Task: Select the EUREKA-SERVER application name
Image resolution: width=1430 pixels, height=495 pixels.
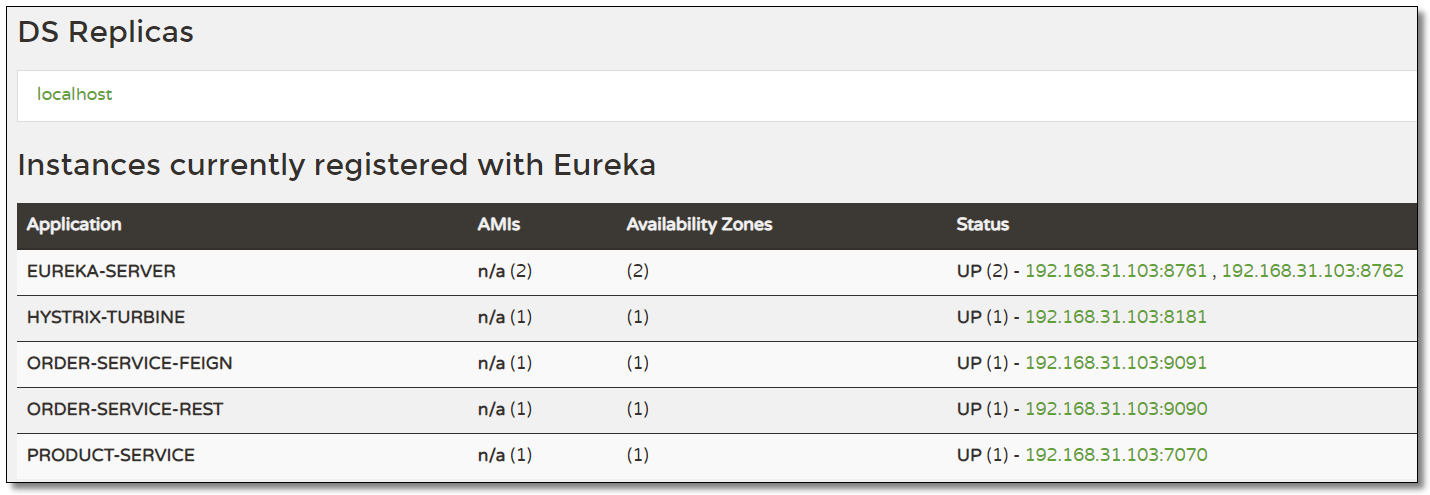Action: [x=101, y=271]
